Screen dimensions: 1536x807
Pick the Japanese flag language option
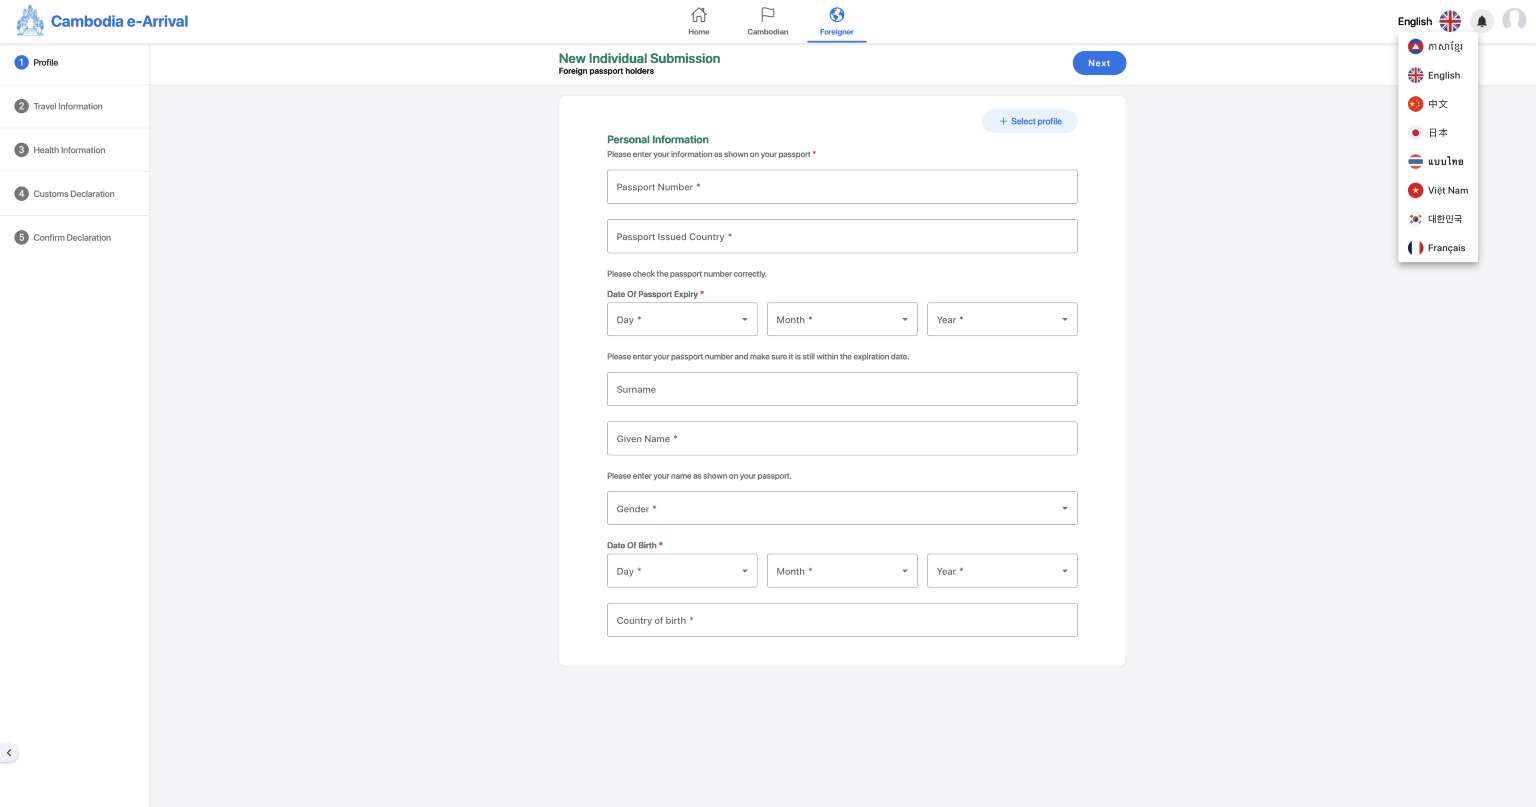1437,133
